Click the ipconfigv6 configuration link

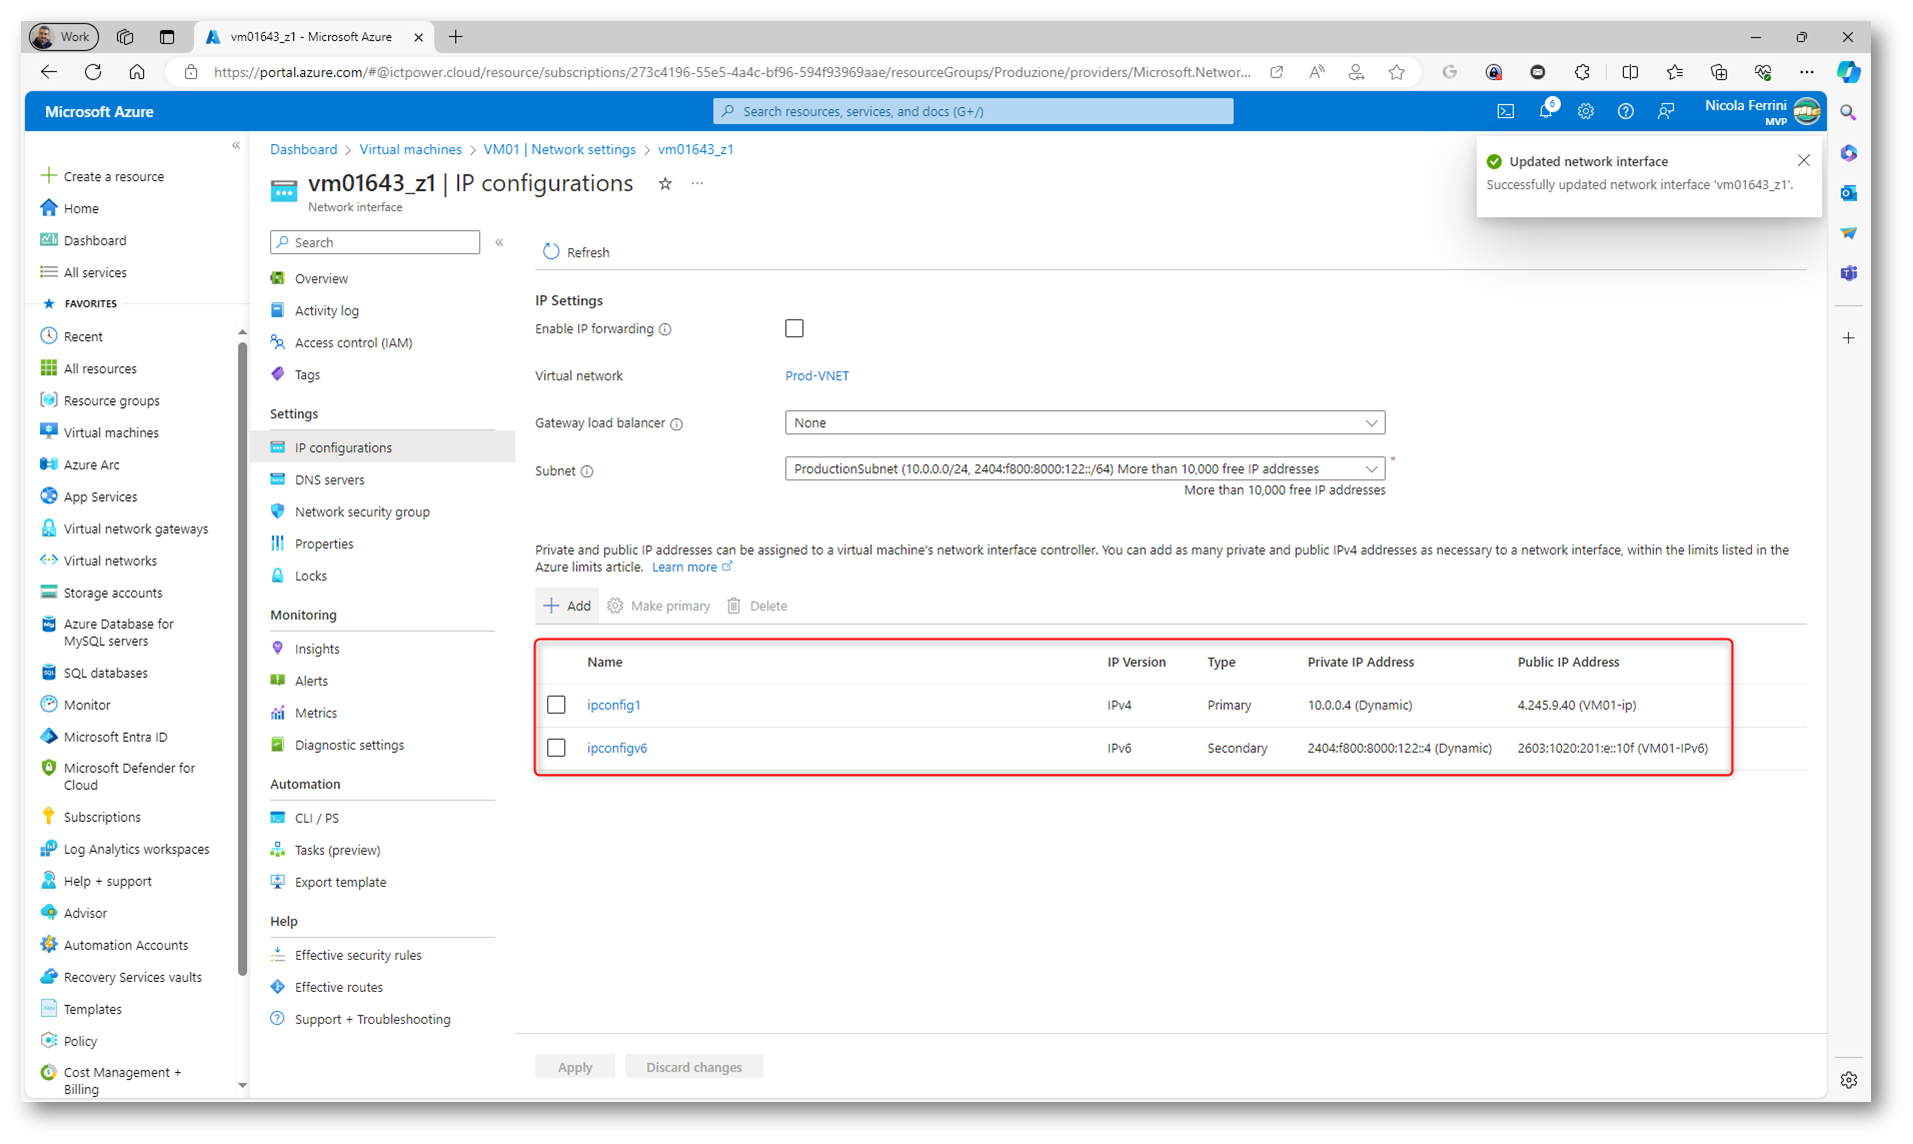[616, 748]
